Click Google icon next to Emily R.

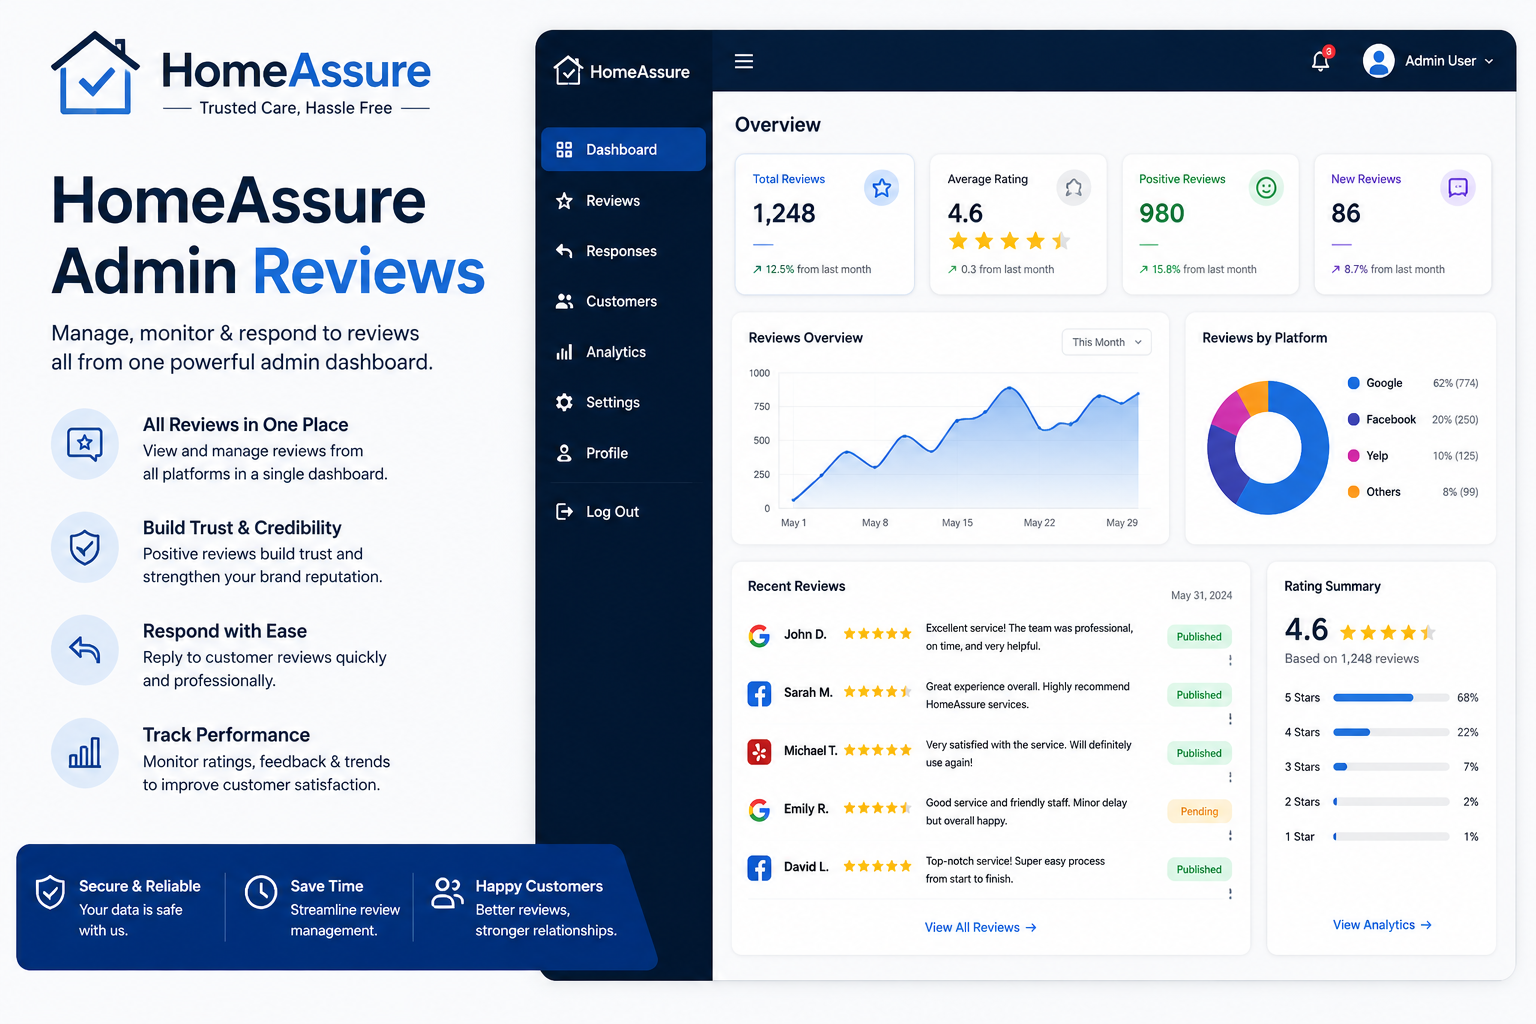(759, 810)
